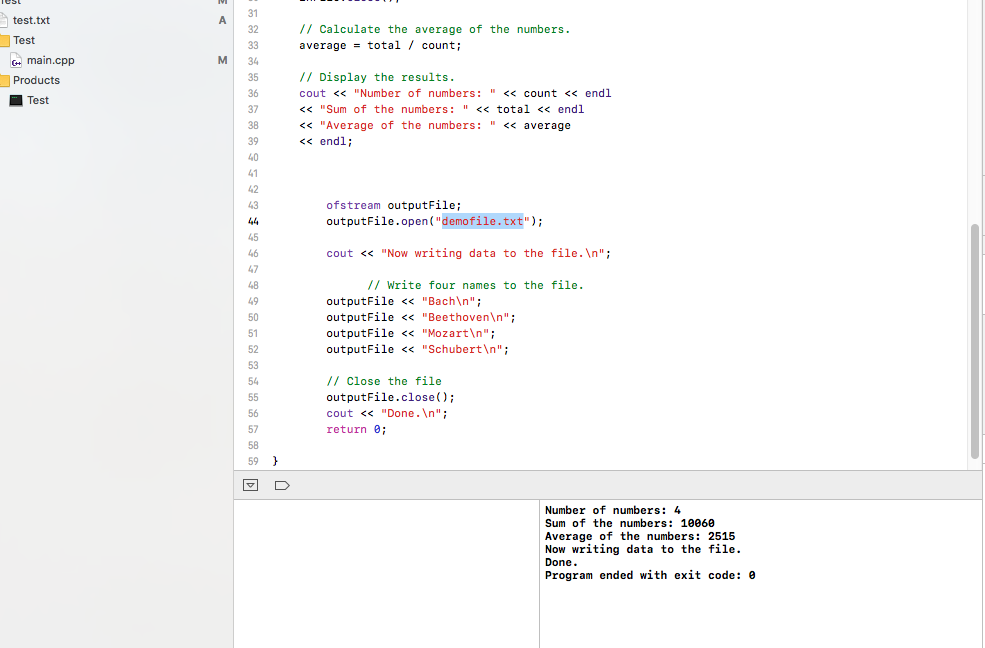Open test.txt in the project navigator
The image size is (985, 648).
[31, 20]
